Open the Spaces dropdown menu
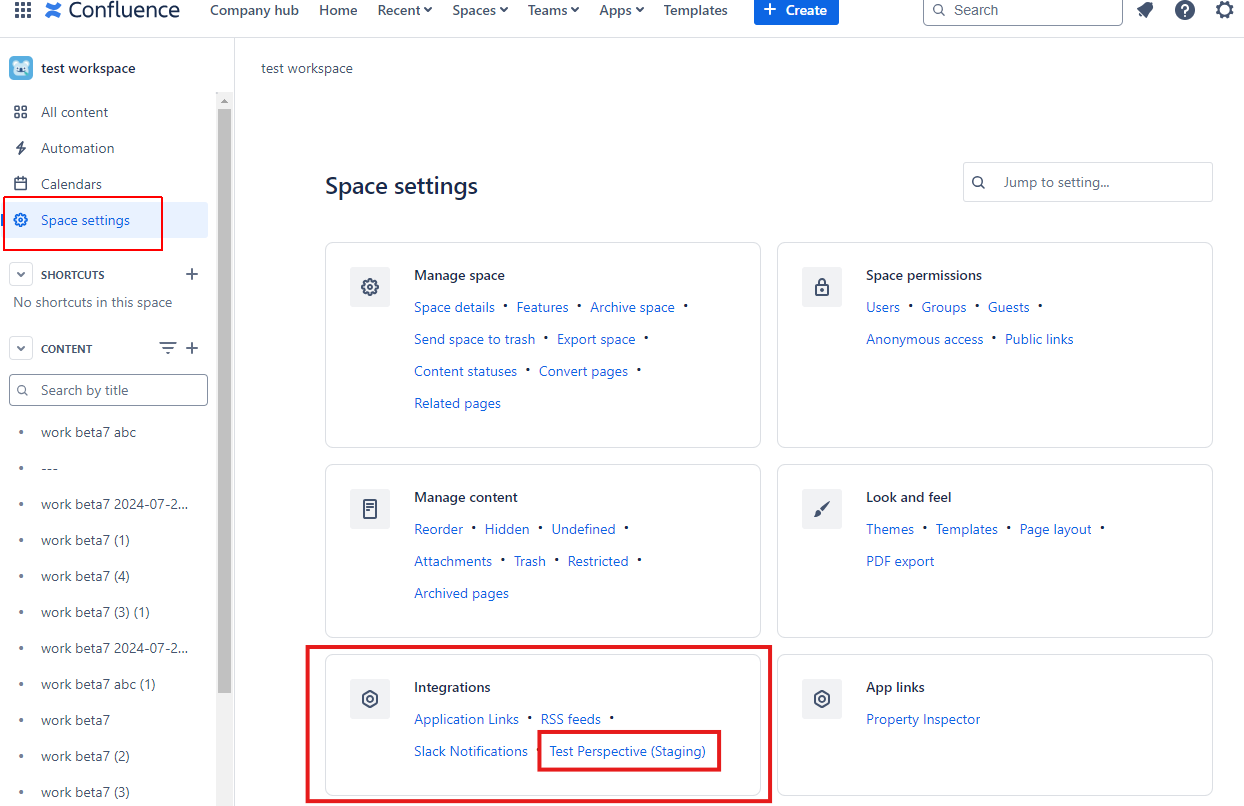The height and width of the screenshot is (806, 1244). 479,10
